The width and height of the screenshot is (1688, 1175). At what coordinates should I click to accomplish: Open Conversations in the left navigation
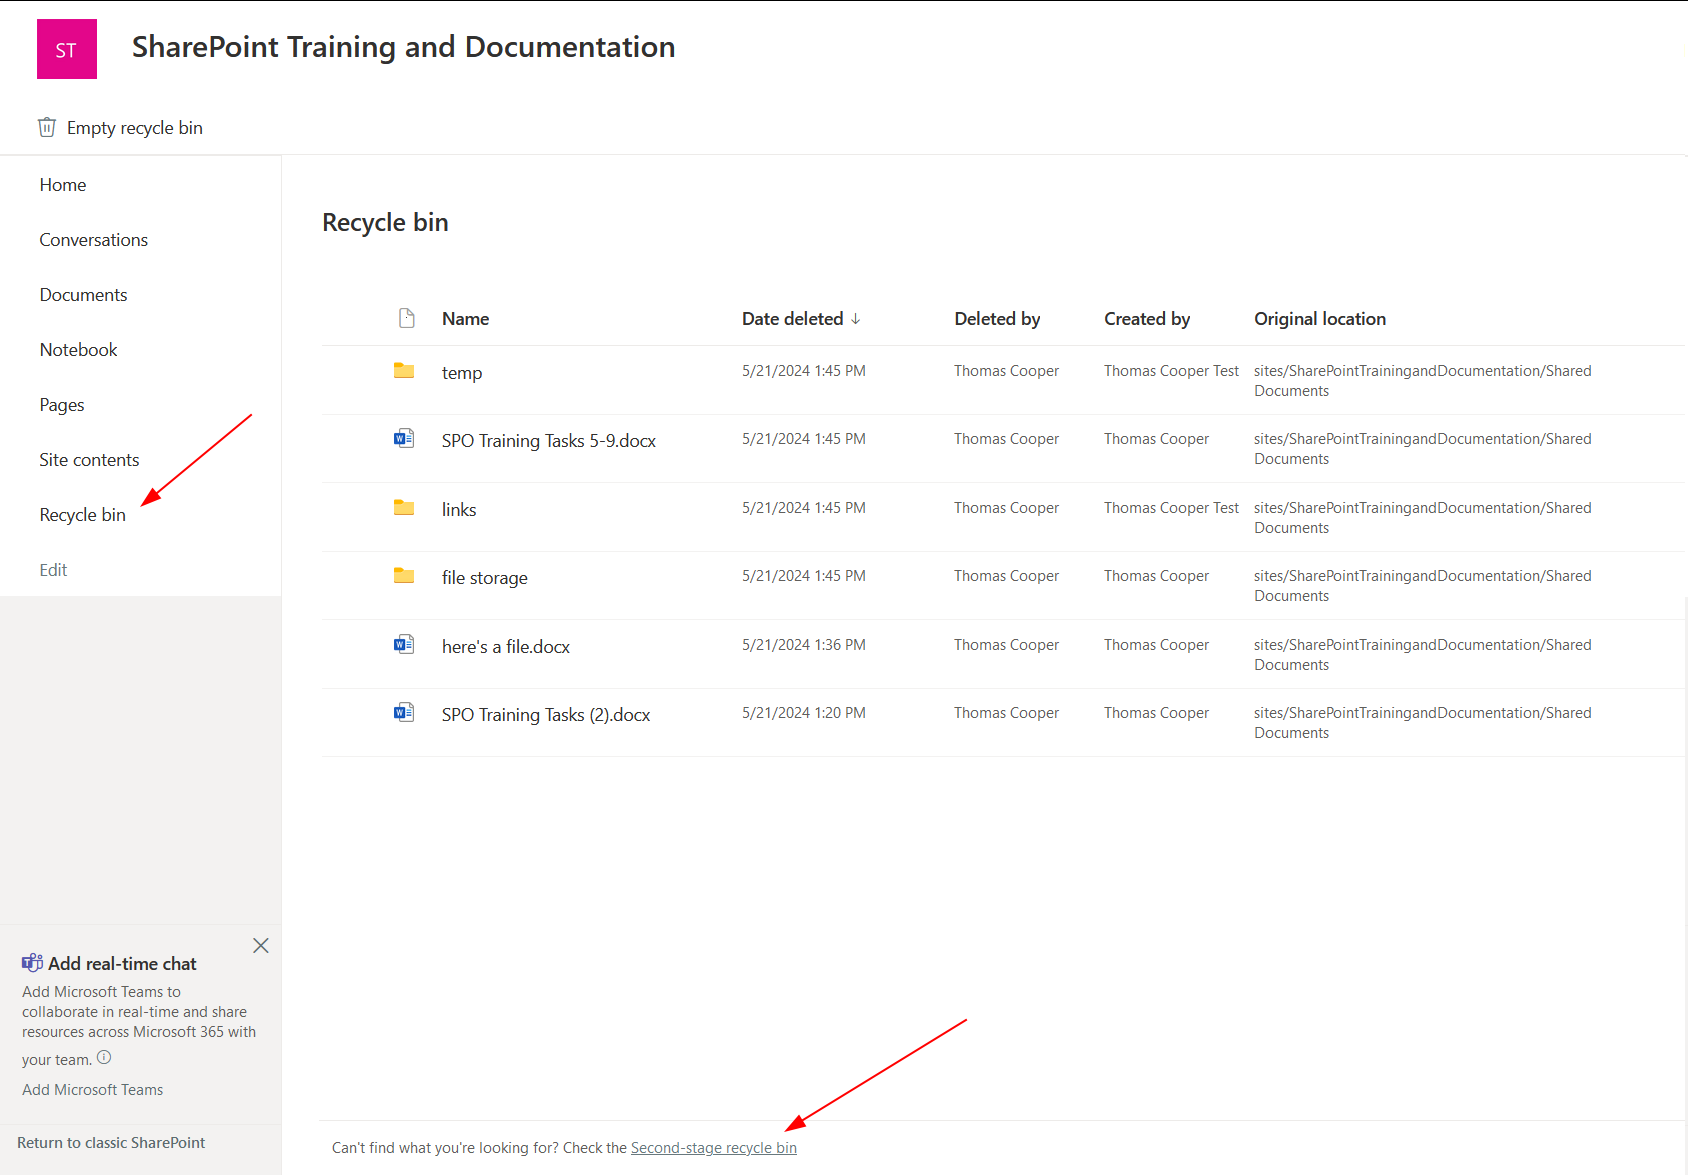point(94,240)
